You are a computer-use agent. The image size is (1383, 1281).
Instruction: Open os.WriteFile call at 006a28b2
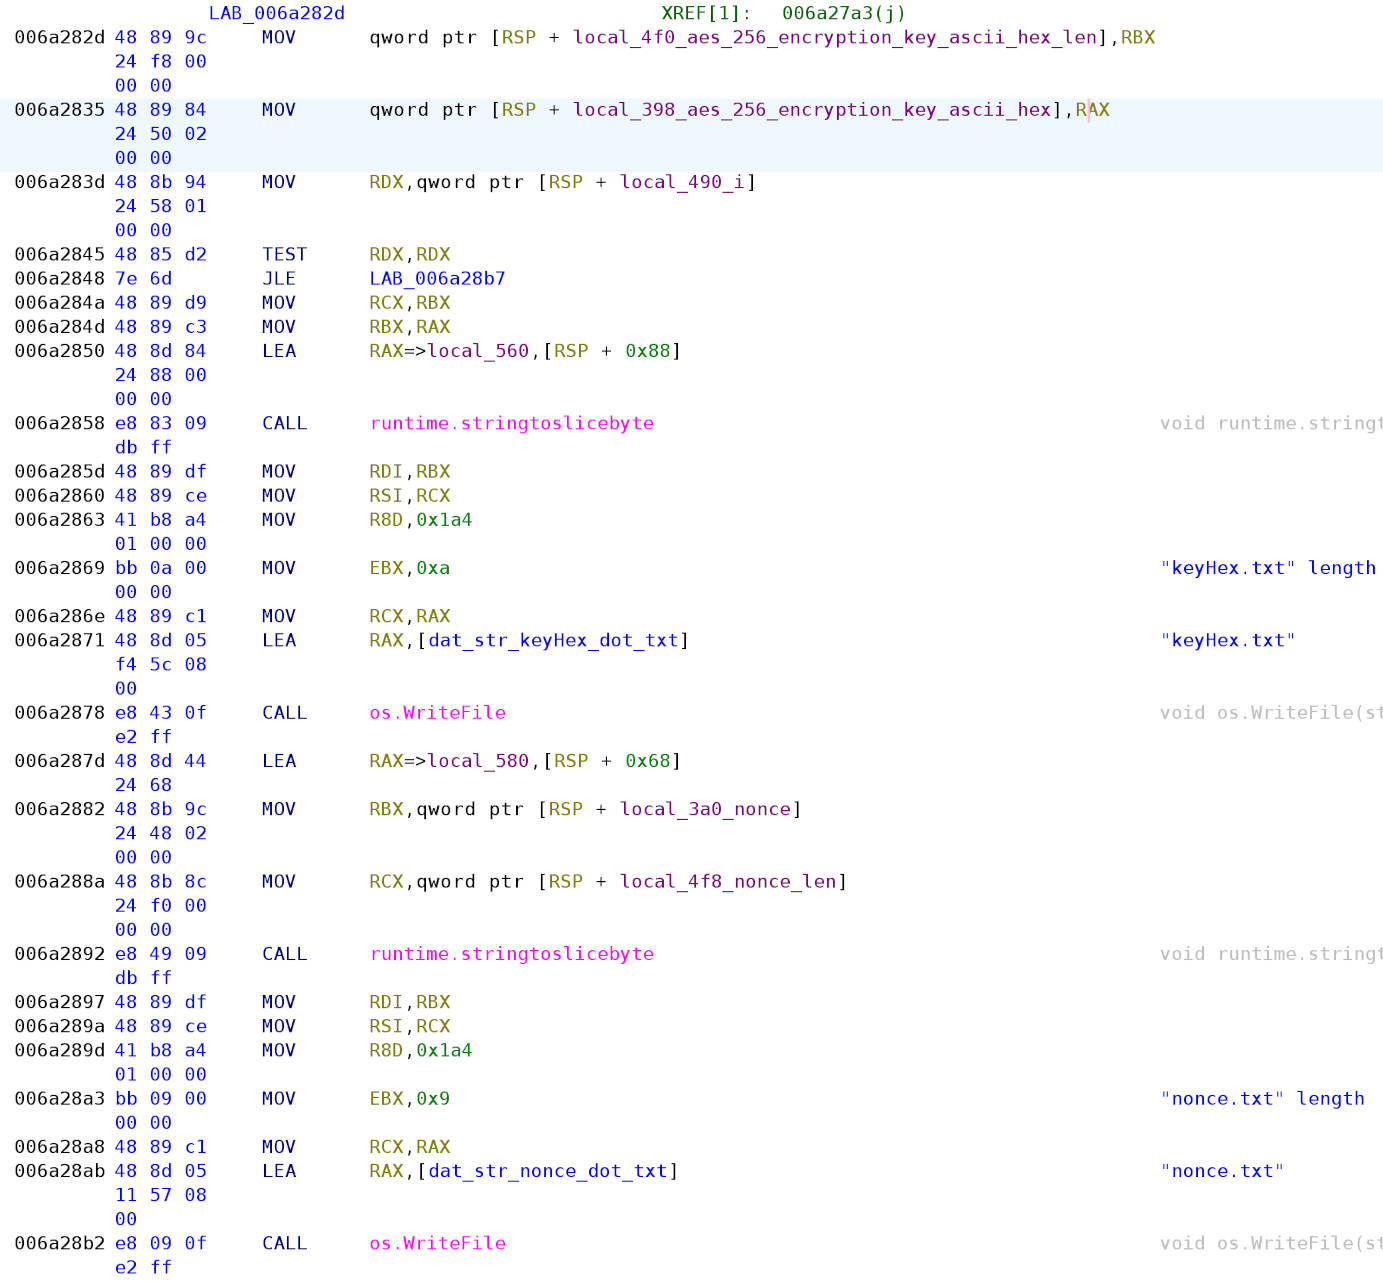tap(437, 1244)
